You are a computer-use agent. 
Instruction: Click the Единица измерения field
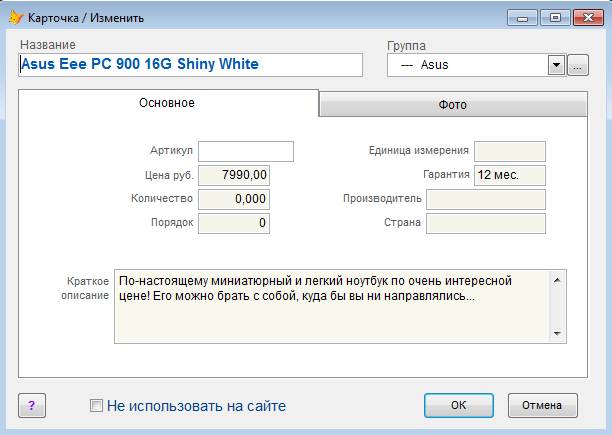(x=510, y=151)
